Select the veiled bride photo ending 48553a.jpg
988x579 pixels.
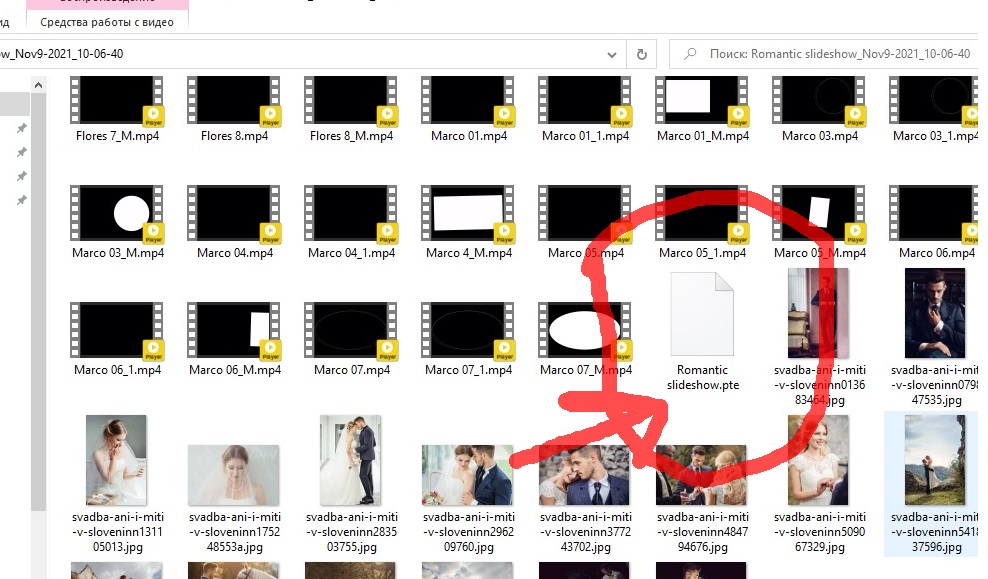click(x=234, y=475)
